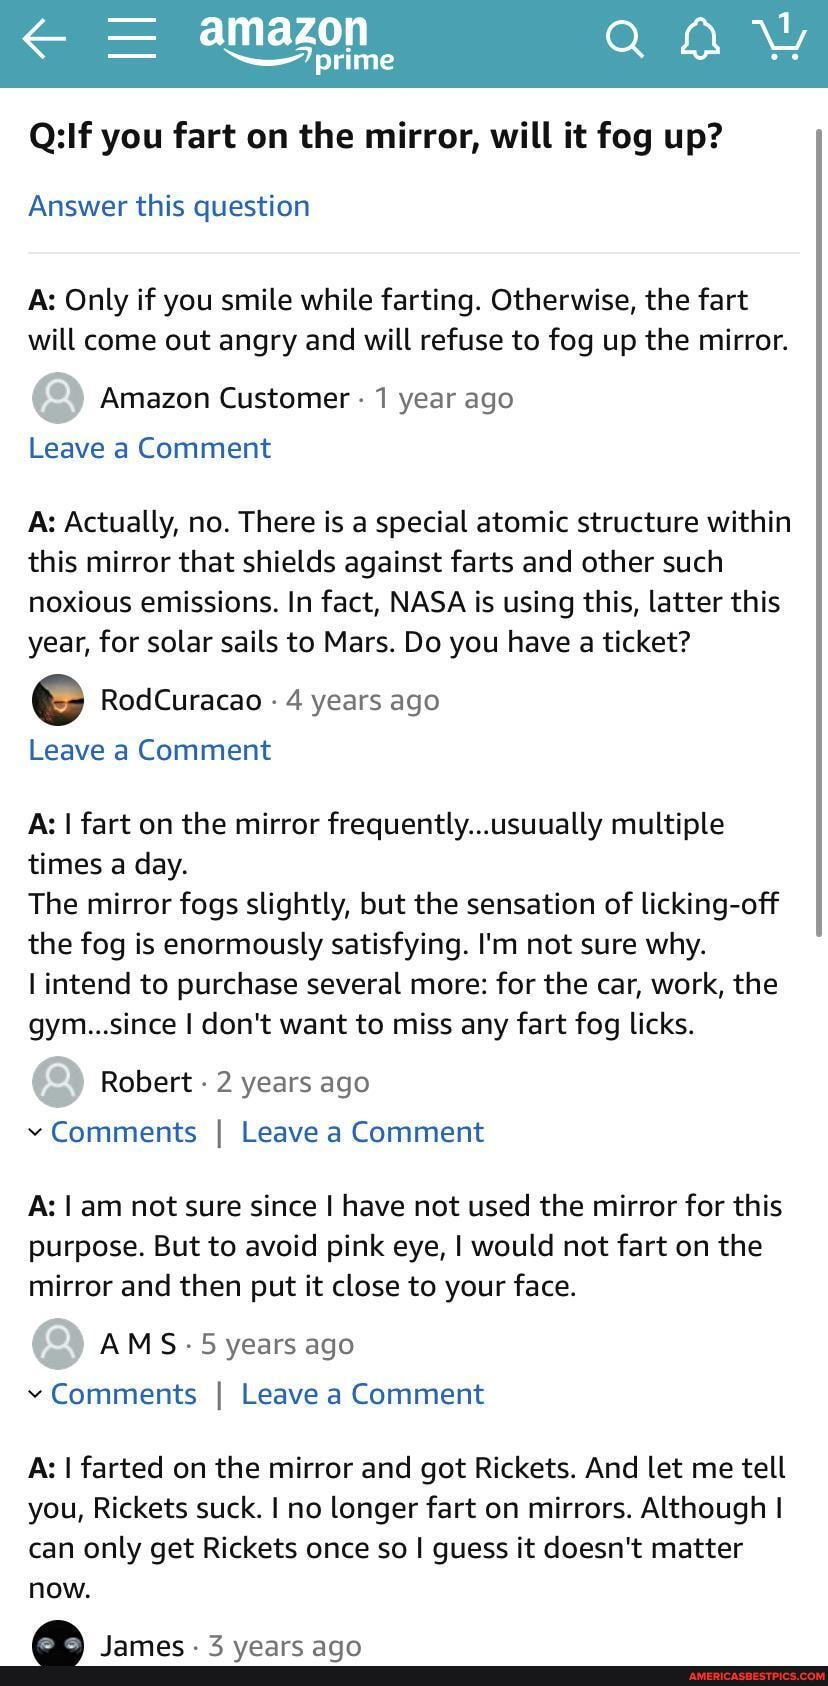Leave a comment on RodCuracao's answer
The width and height of the screenshot is (828, 1686).
pyautogui.click(x=150, y=750)
